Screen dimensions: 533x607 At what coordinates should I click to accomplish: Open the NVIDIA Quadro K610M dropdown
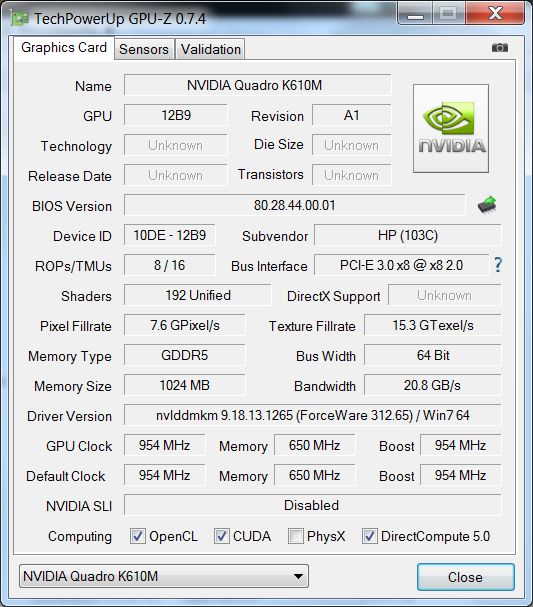pos(164,576)
